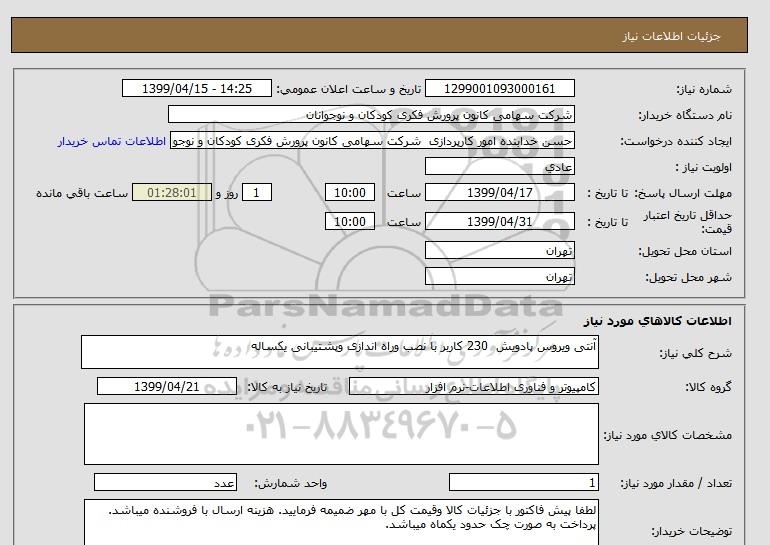Viewport: 770px width, 545px height.
Task: Click the label «ایجاد کننده درخواست:»
Action: (676, 141)
